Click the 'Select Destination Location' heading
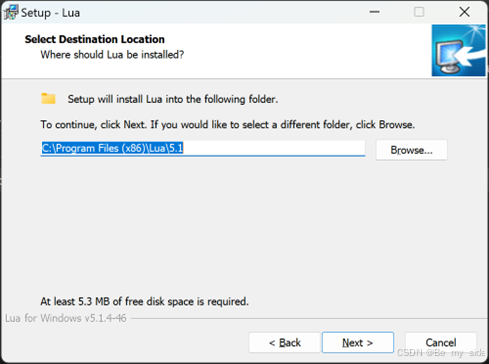 [95, 39]
